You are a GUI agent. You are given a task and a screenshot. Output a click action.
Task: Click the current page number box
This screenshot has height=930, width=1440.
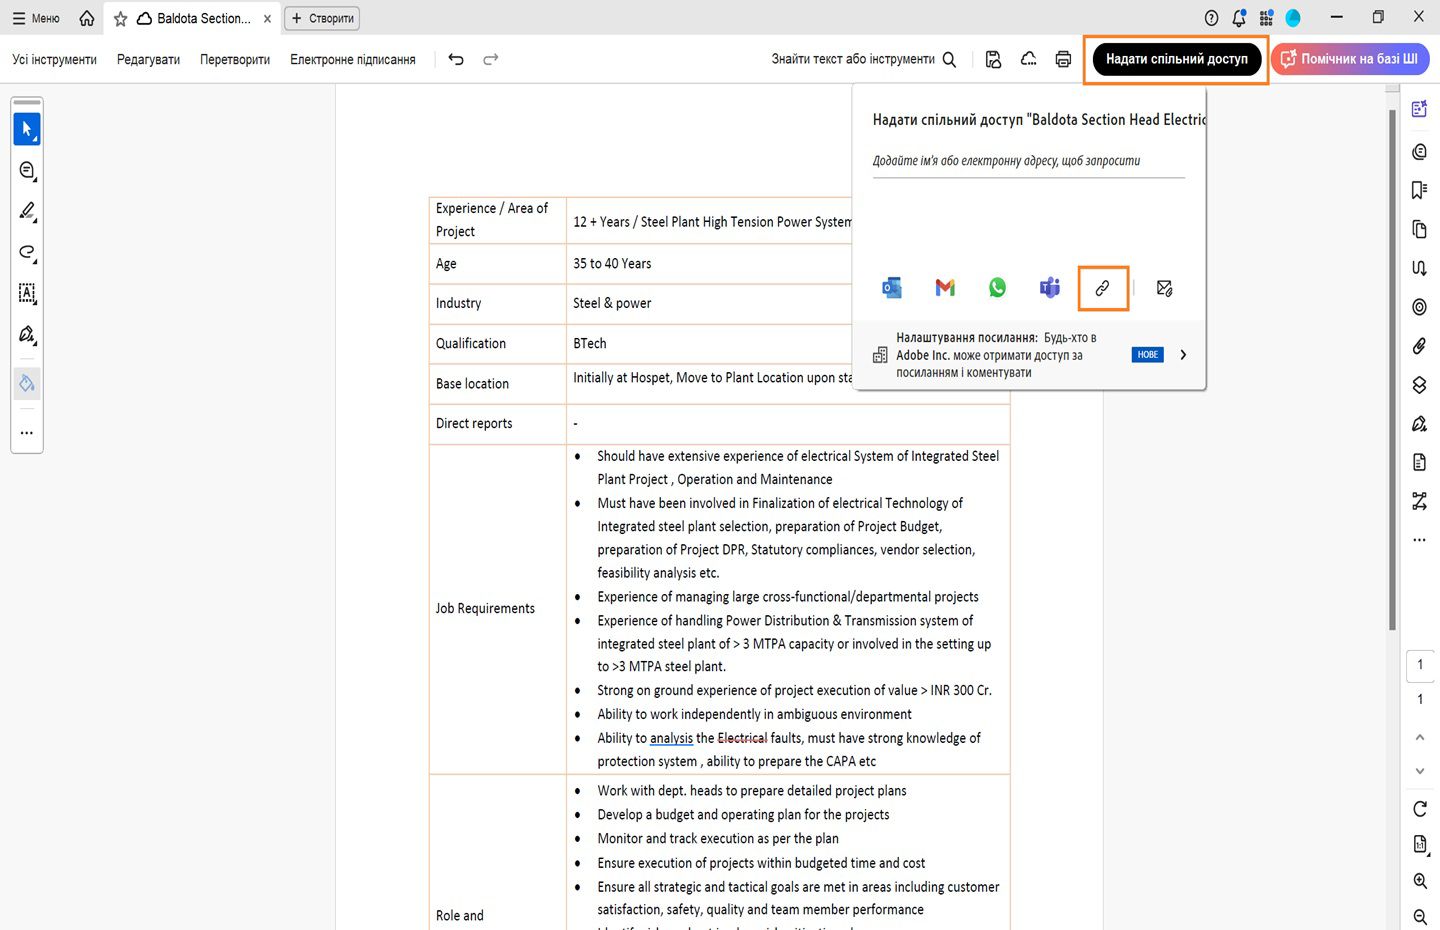pyautogui.click(x=1420, y=665)
